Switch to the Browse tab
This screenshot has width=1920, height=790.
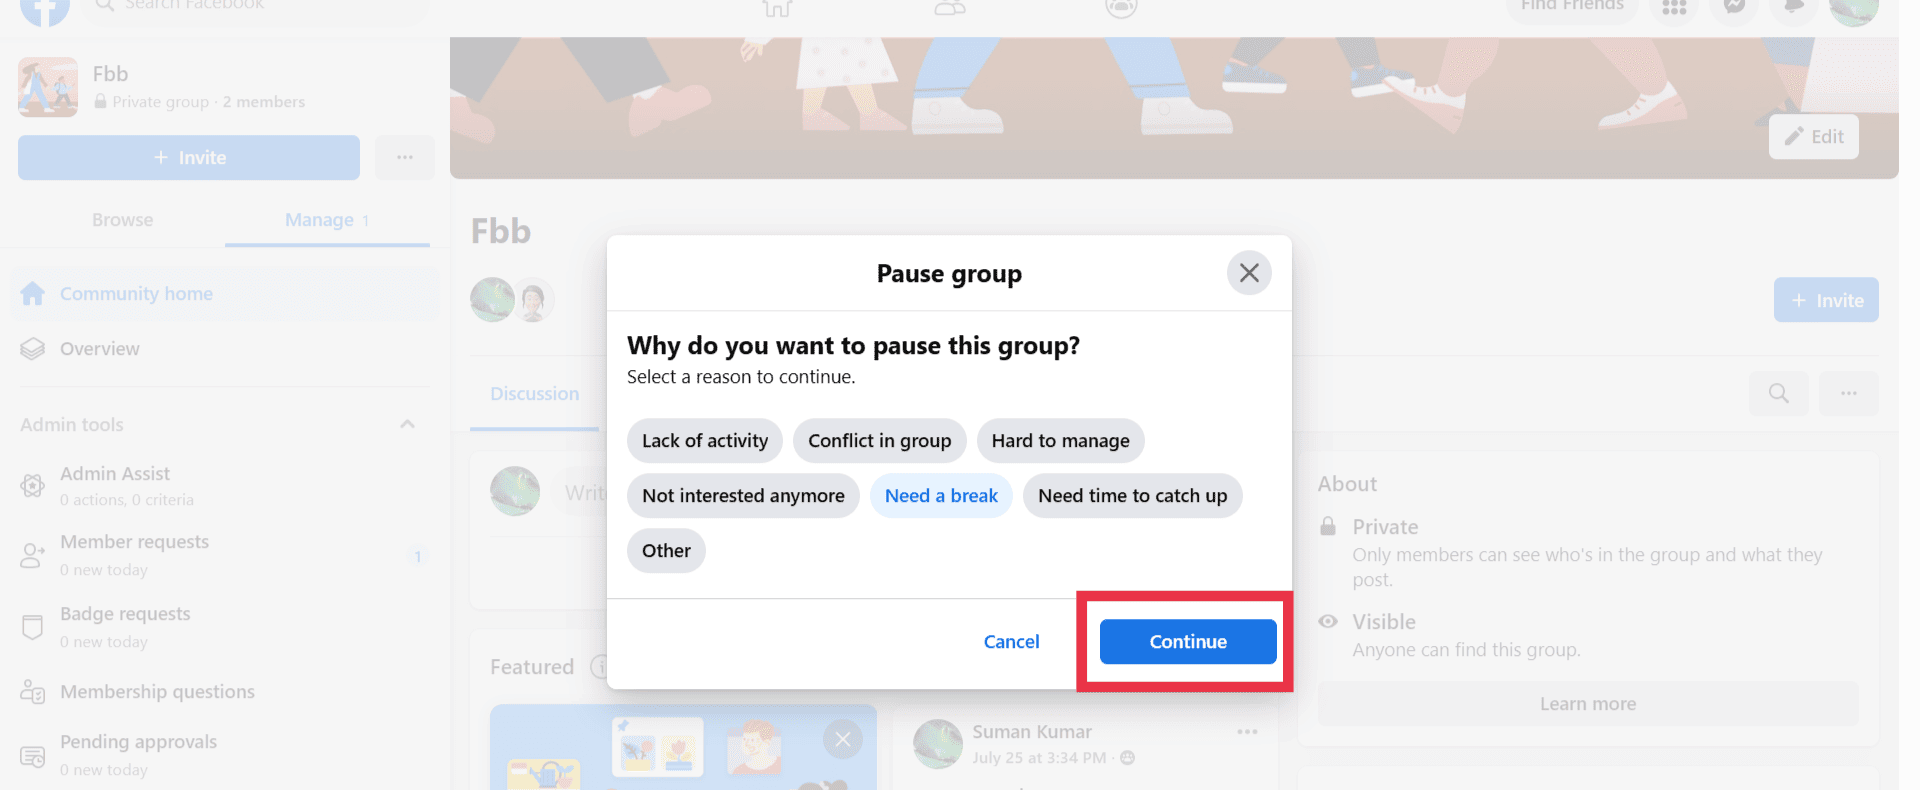click(x=123, y=220)
